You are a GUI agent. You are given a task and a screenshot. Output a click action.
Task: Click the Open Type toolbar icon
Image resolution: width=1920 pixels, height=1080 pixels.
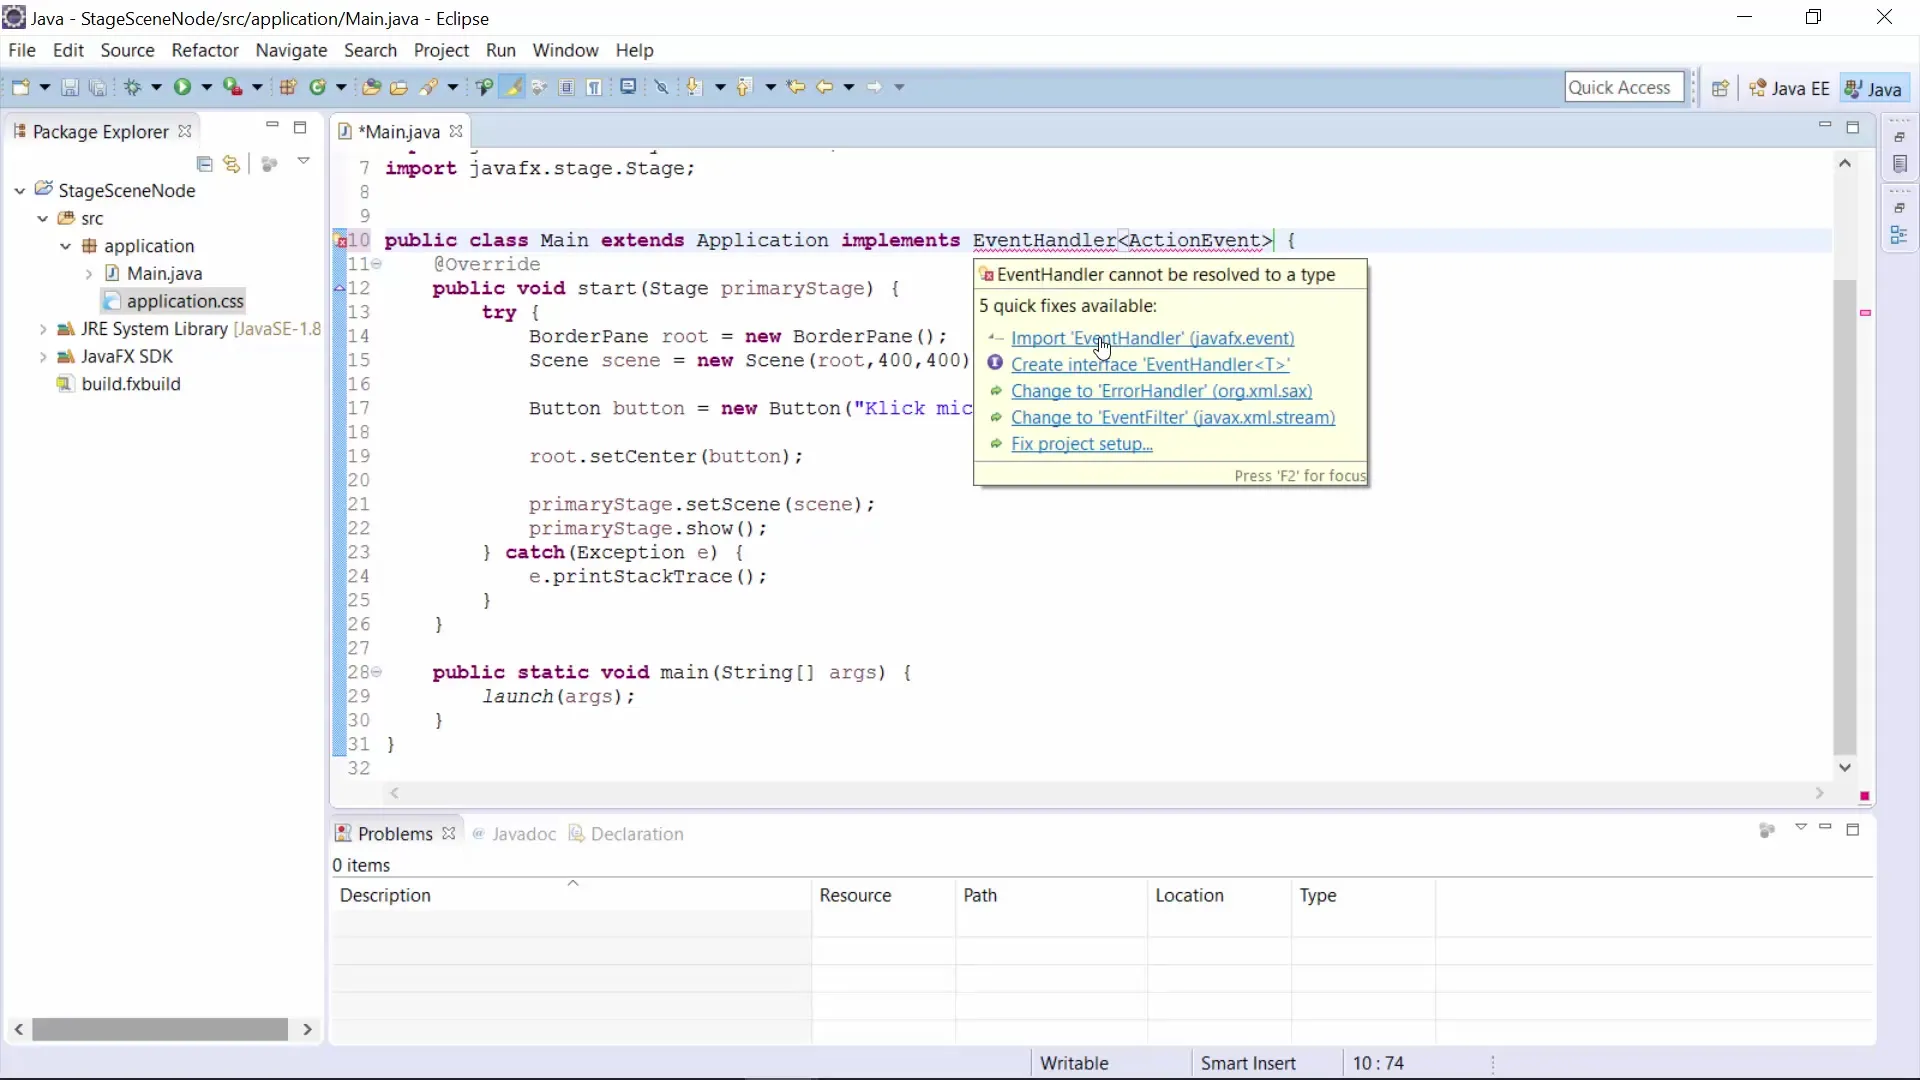(371, 87)
